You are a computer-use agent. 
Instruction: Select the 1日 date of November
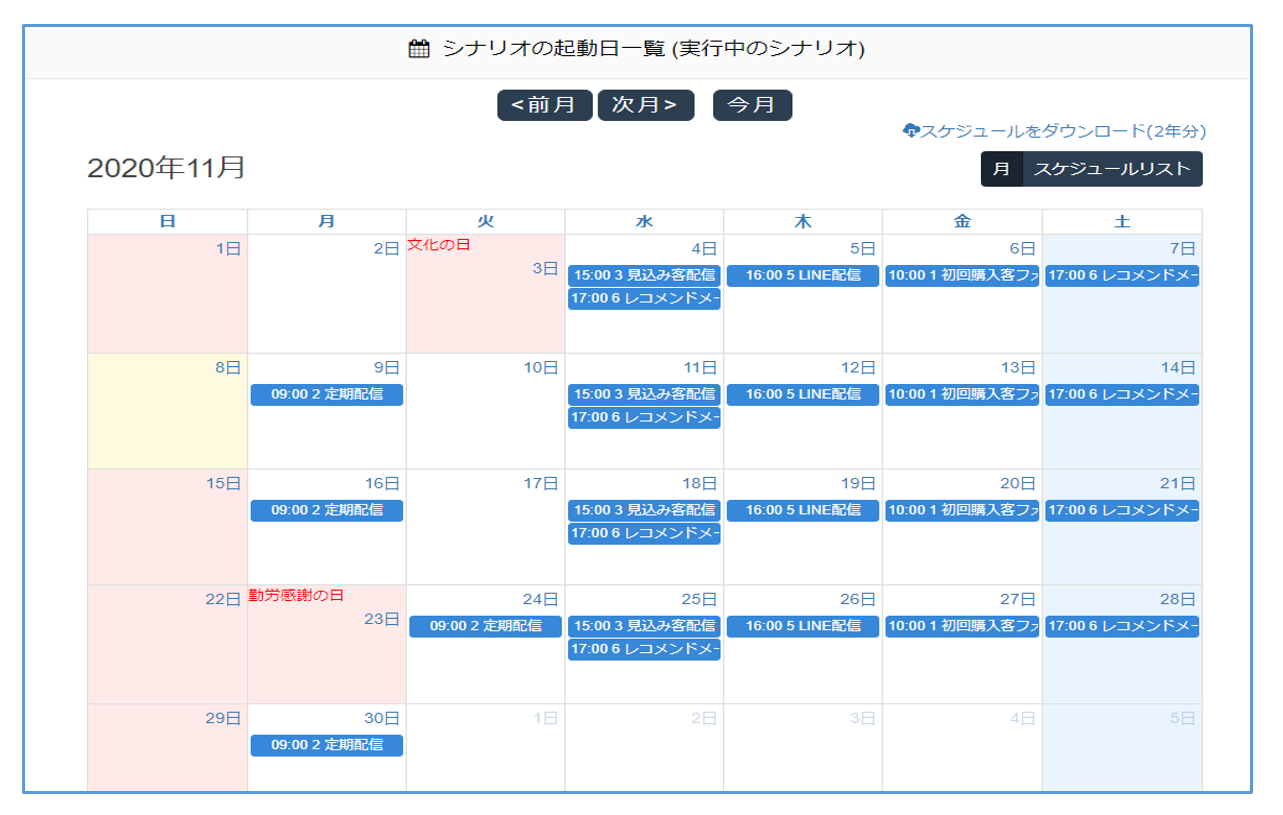coord(228,249)
